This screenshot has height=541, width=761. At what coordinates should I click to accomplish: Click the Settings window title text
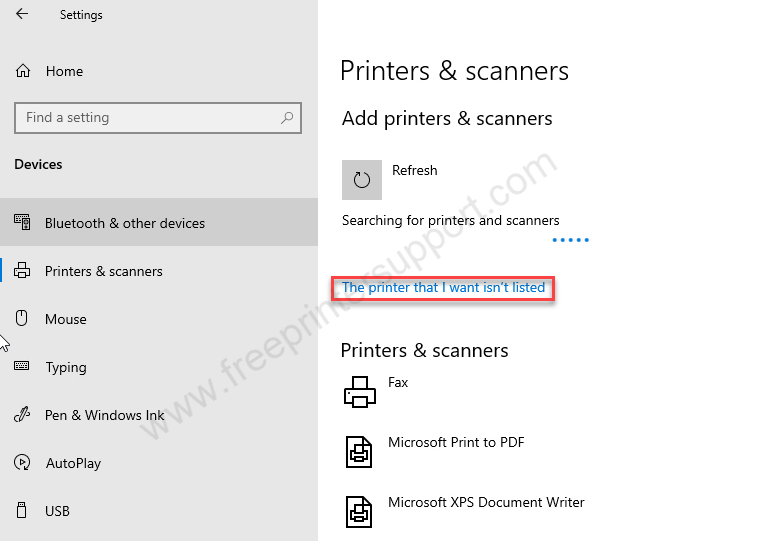tap(81, 15)
